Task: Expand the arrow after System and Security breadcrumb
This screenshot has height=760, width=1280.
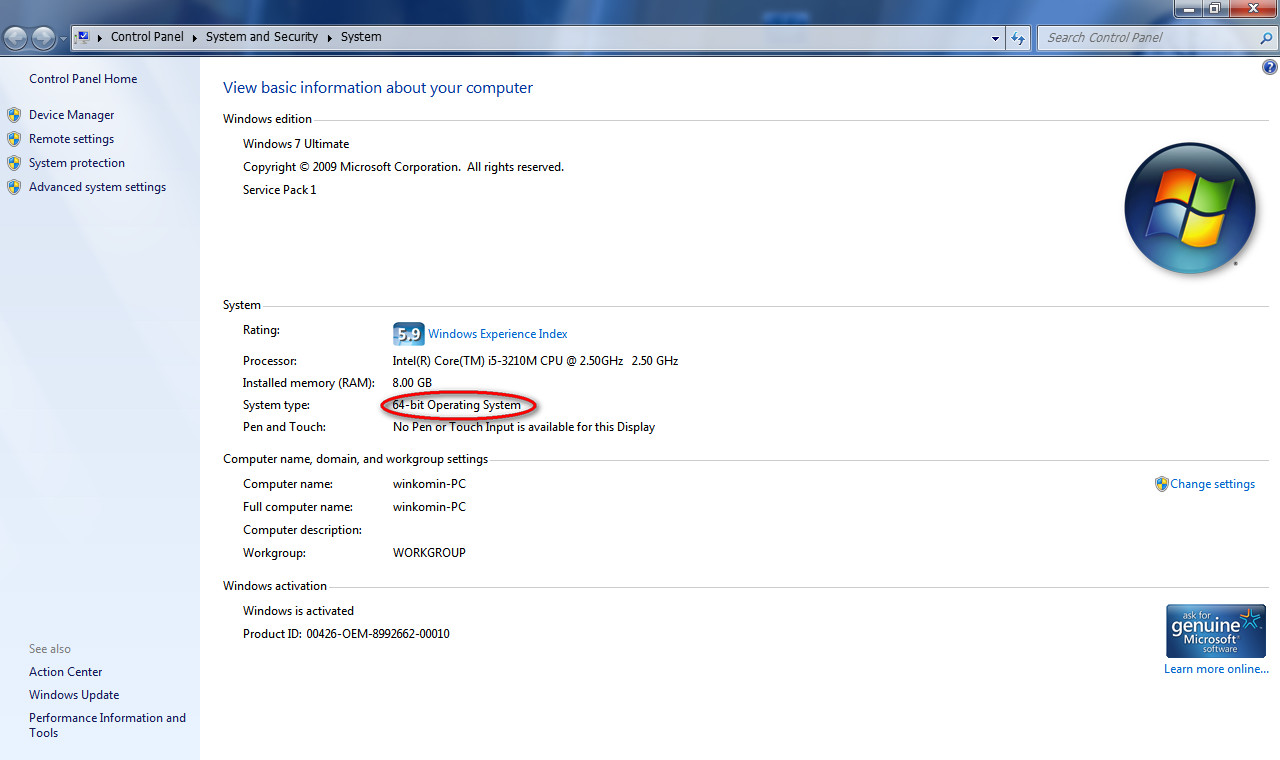Action: [329, 37]
